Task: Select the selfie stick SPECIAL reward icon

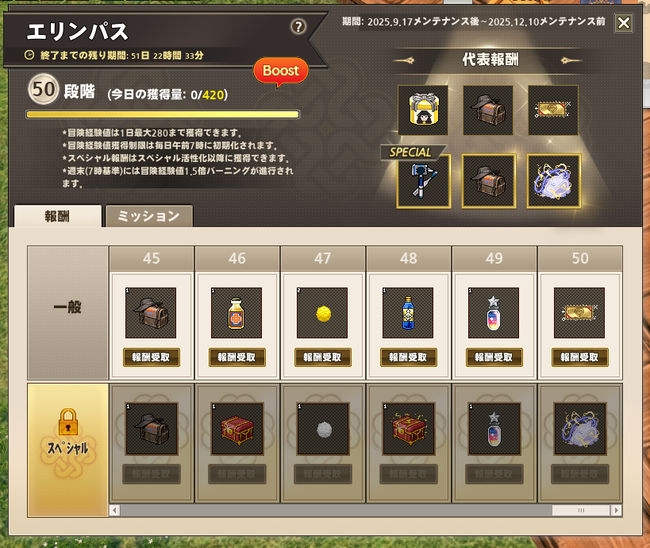Action: pos(424,181)
